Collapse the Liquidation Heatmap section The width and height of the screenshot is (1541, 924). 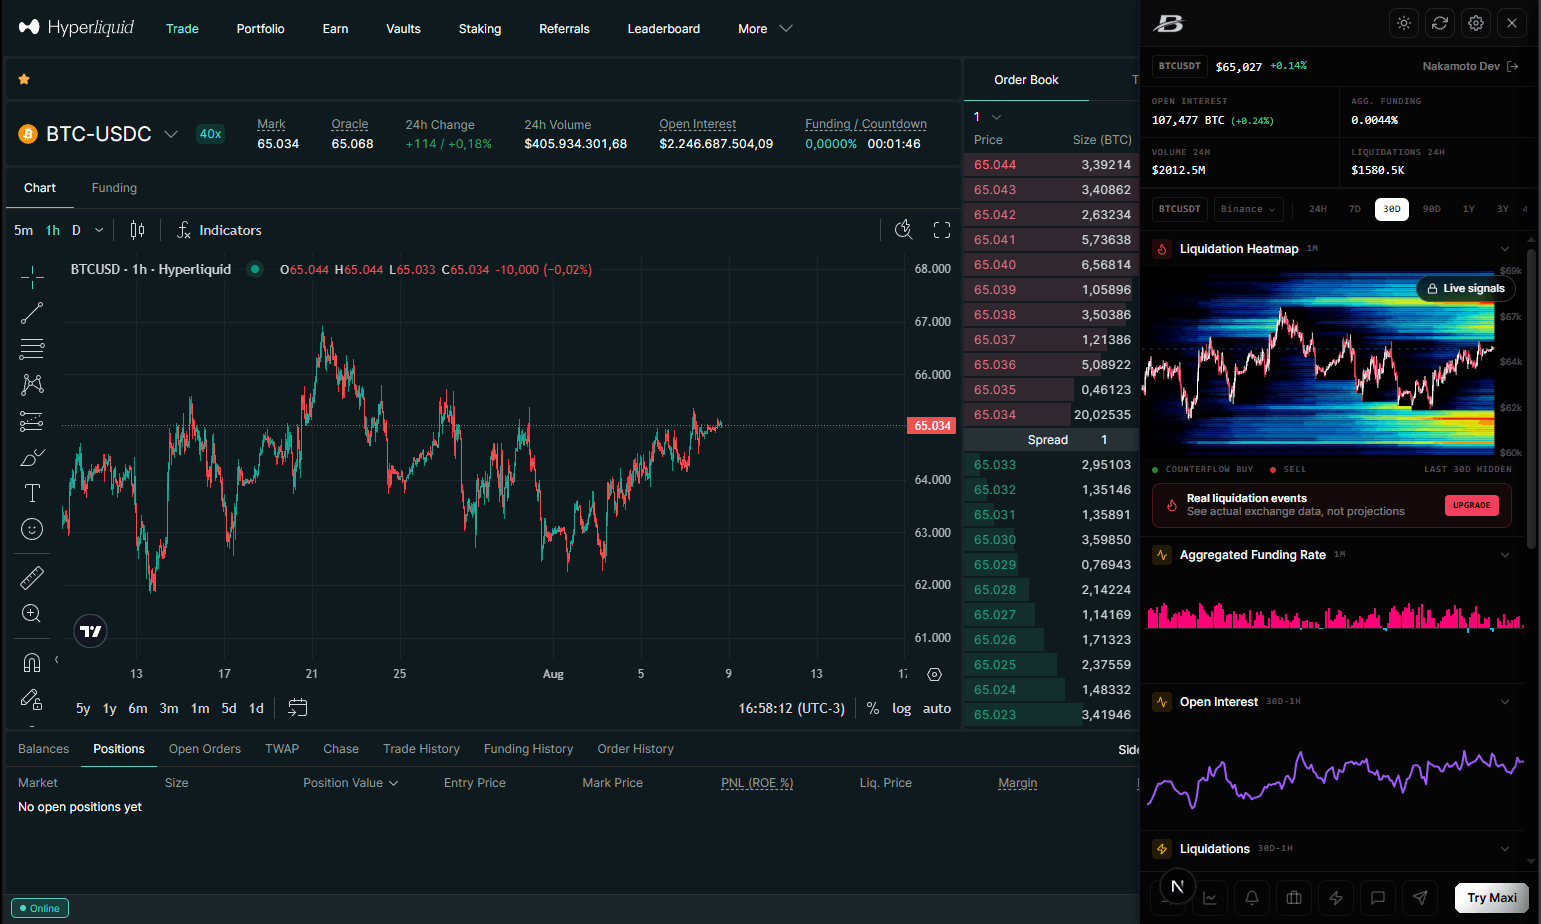pyautogui.click(x=1505, y=249)
